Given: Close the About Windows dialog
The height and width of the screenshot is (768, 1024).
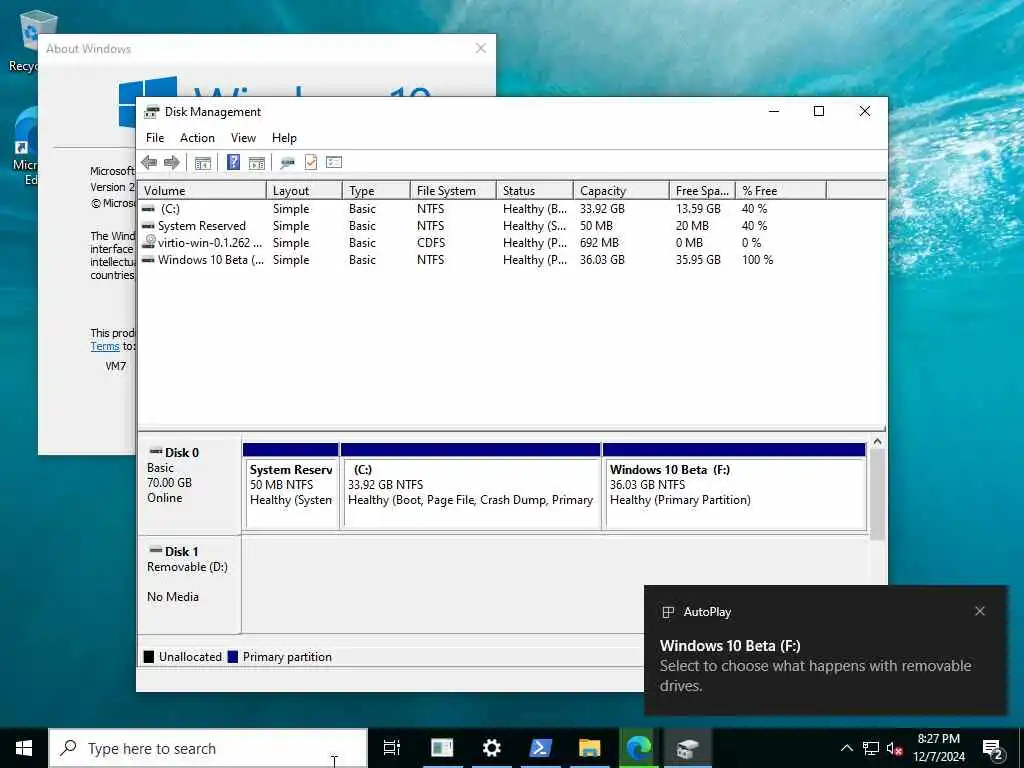Looking at the screenshot, I should point(481,48).
